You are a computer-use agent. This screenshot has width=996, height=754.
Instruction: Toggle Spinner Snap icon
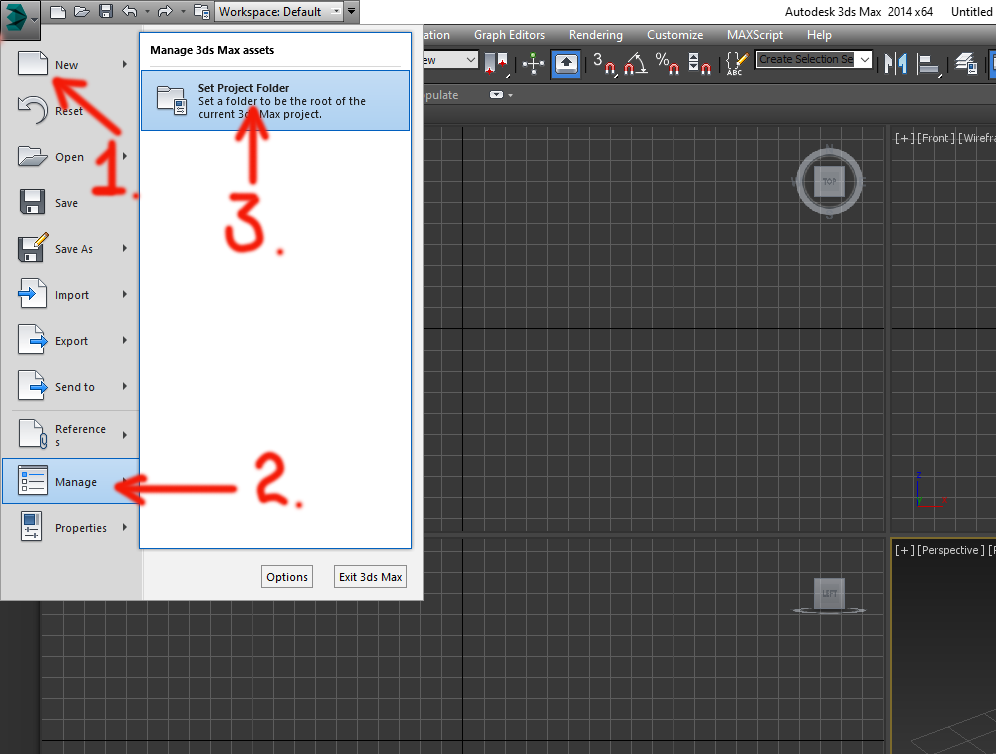point(699,64)
